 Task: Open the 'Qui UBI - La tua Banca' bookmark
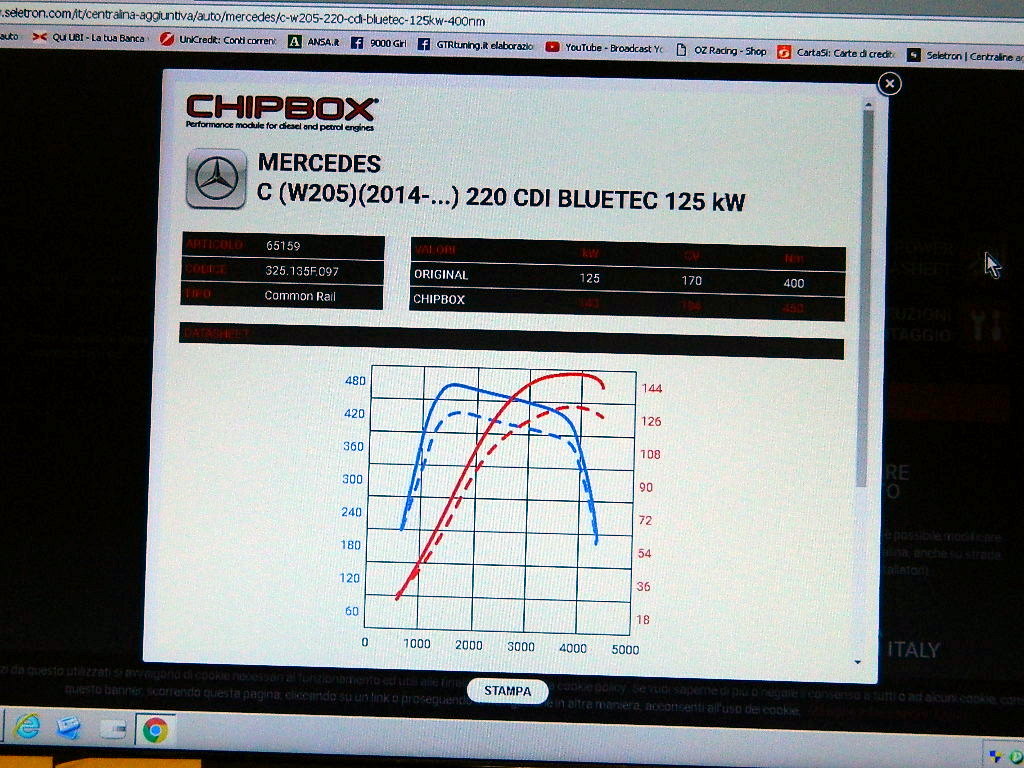pos(88,38)
